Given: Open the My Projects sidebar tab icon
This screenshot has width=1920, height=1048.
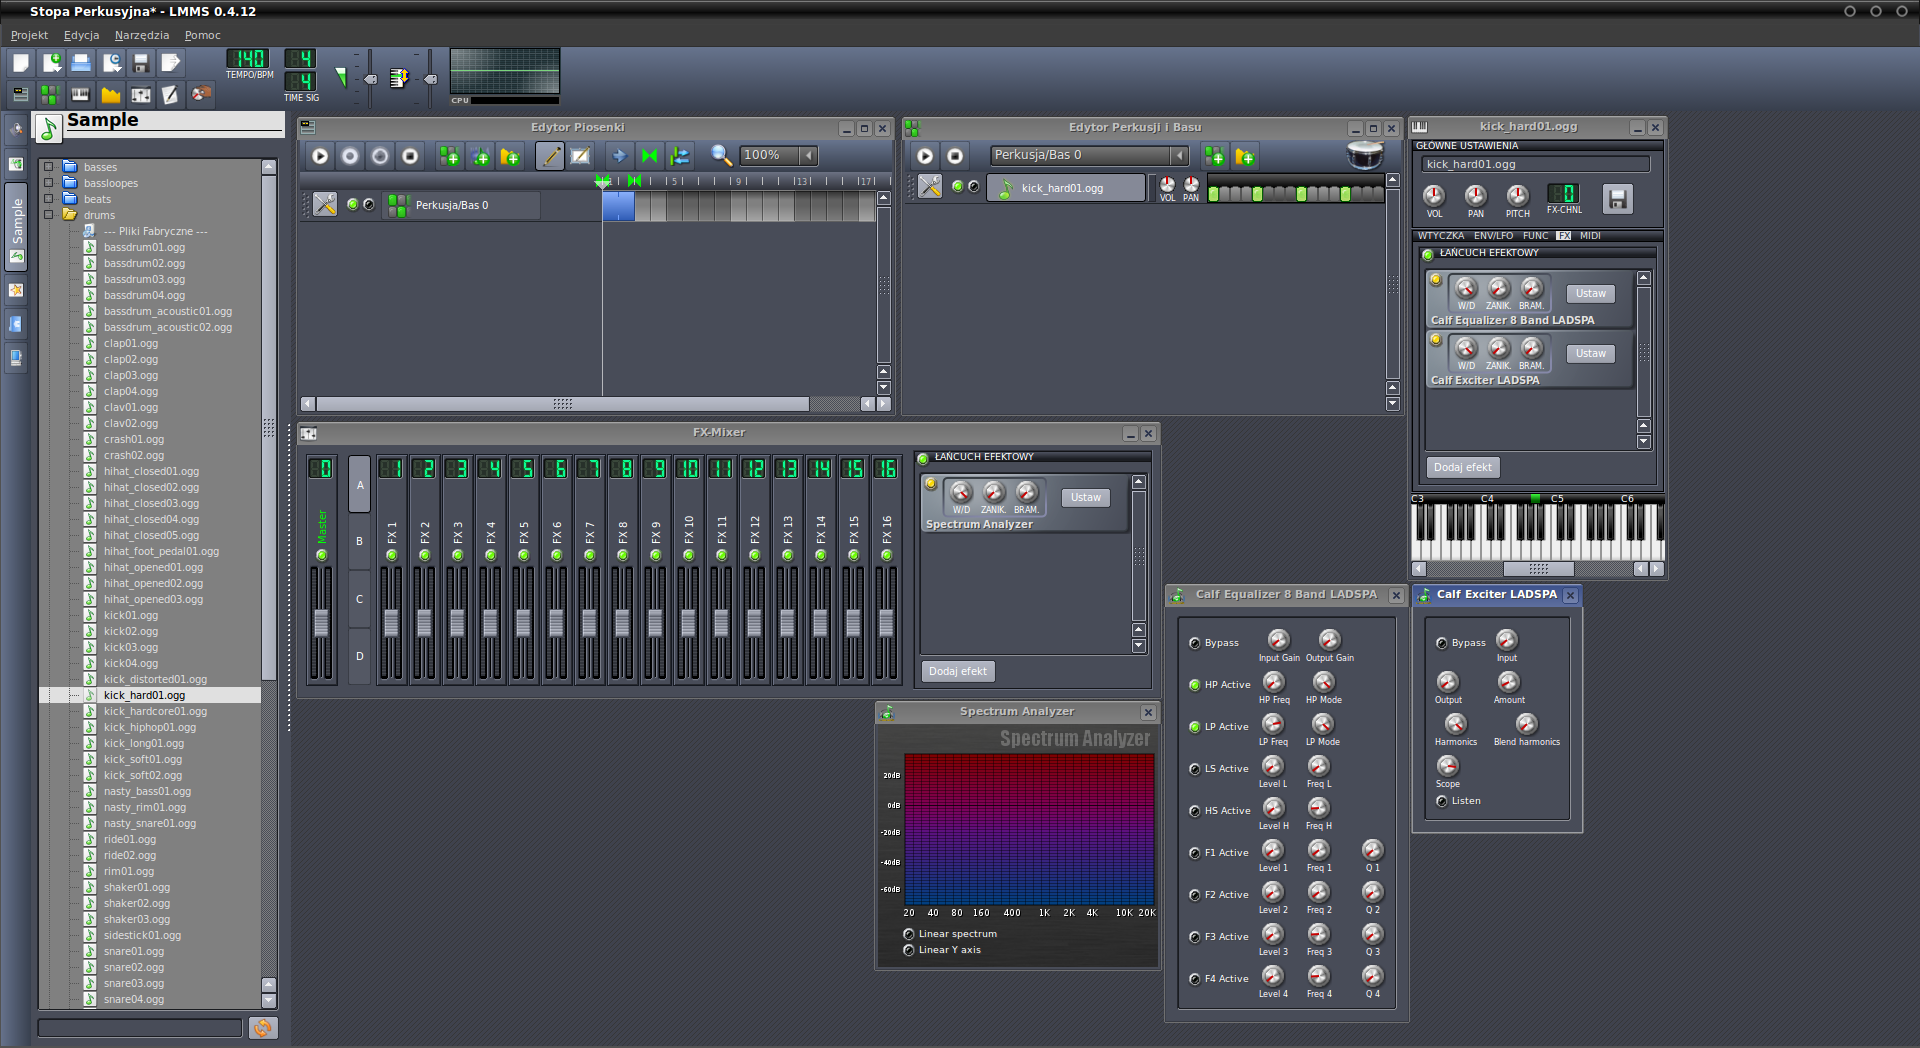Looking at the screenshot, I should (x=16, y=163).
